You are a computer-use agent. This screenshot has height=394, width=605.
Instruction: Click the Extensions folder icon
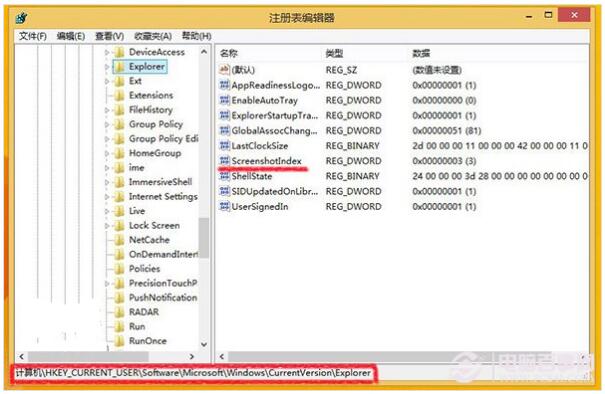[120, 95]
